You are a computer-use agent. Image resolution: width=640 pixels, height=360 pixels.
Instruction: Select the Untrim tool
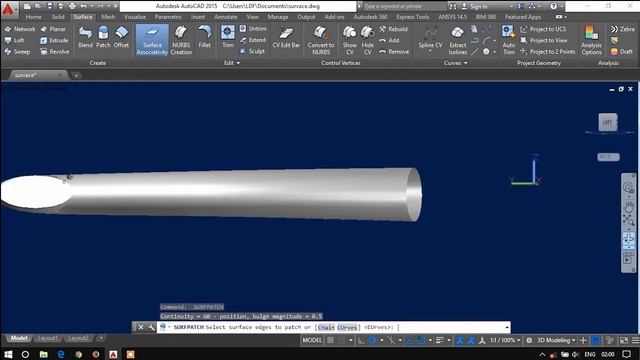[253, 29]
